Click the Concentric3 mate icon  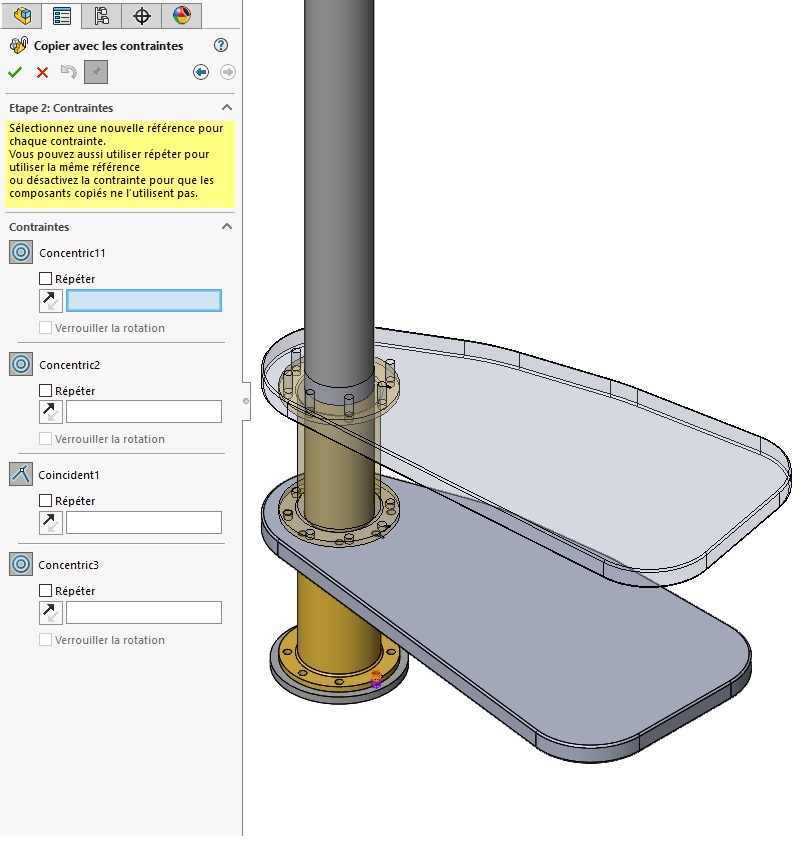tap(21, 565)
